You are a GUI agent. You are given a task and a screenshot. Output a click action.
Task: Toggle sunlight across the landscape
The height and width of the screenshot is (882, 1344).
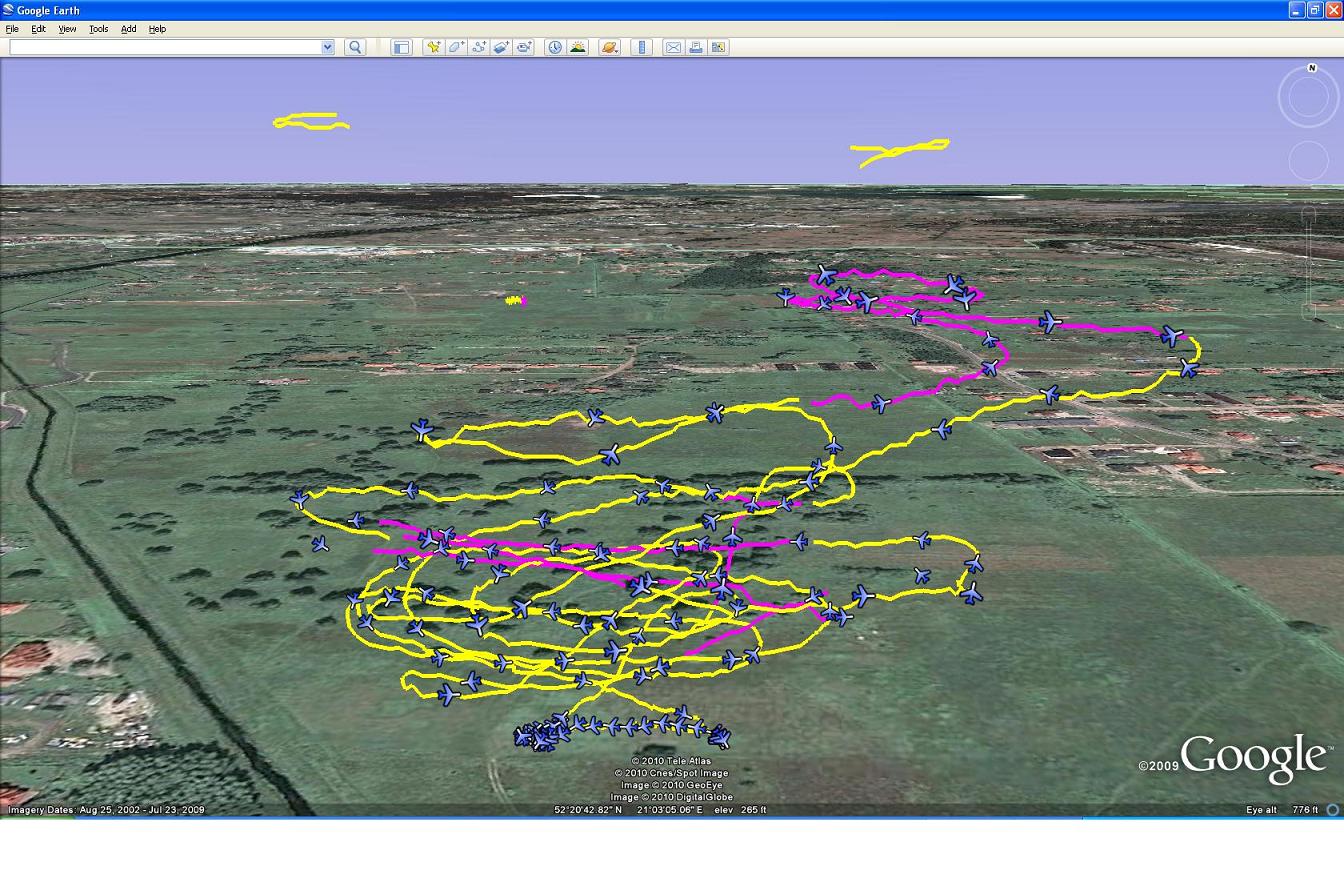point(578,47)
